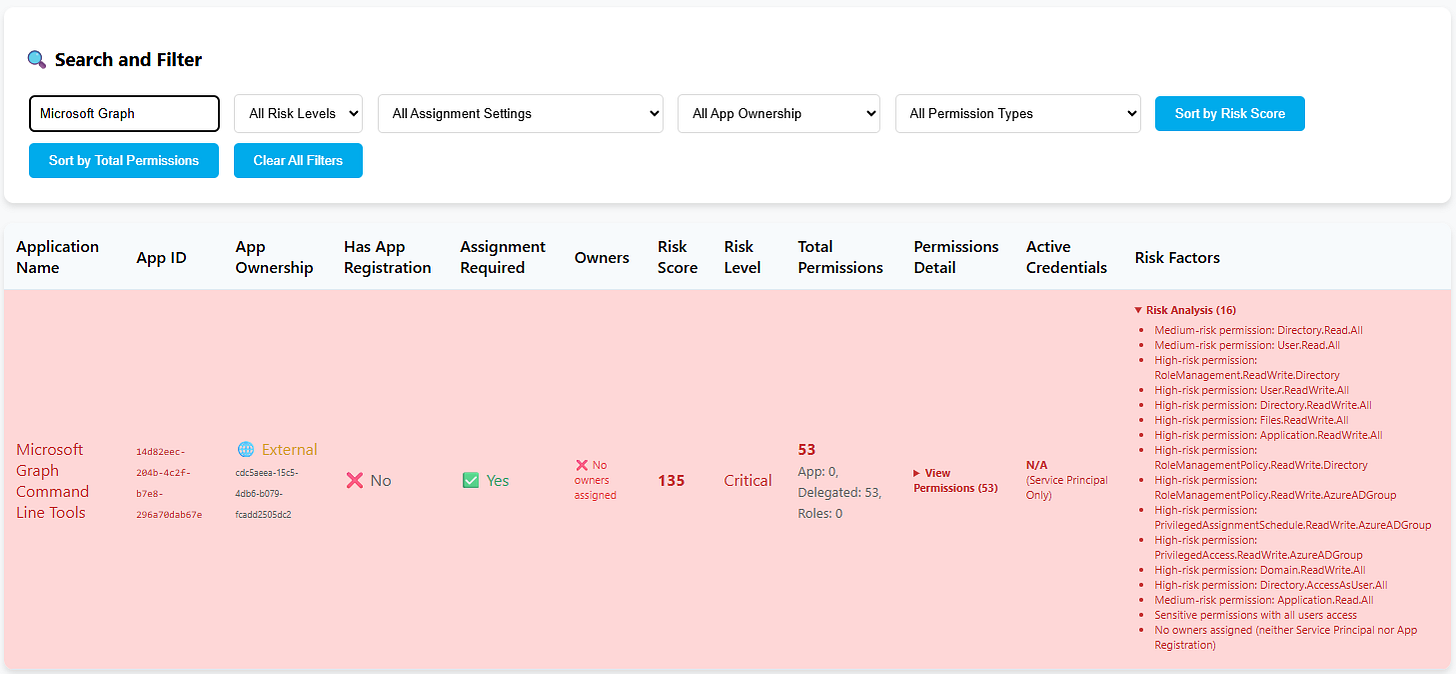Screen dimensions: 1456x674
Task: Click the N/A active credentials value
Action: pyautogui.click(x=1037, y=465)
